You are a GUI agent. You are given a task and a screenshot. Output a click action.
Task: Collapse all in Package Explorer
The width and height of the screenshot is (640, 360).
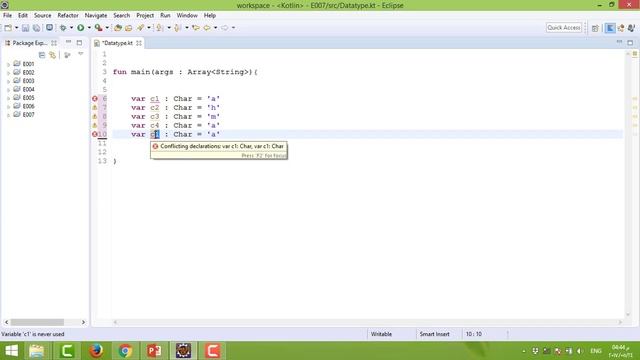[x=42, y=55]
